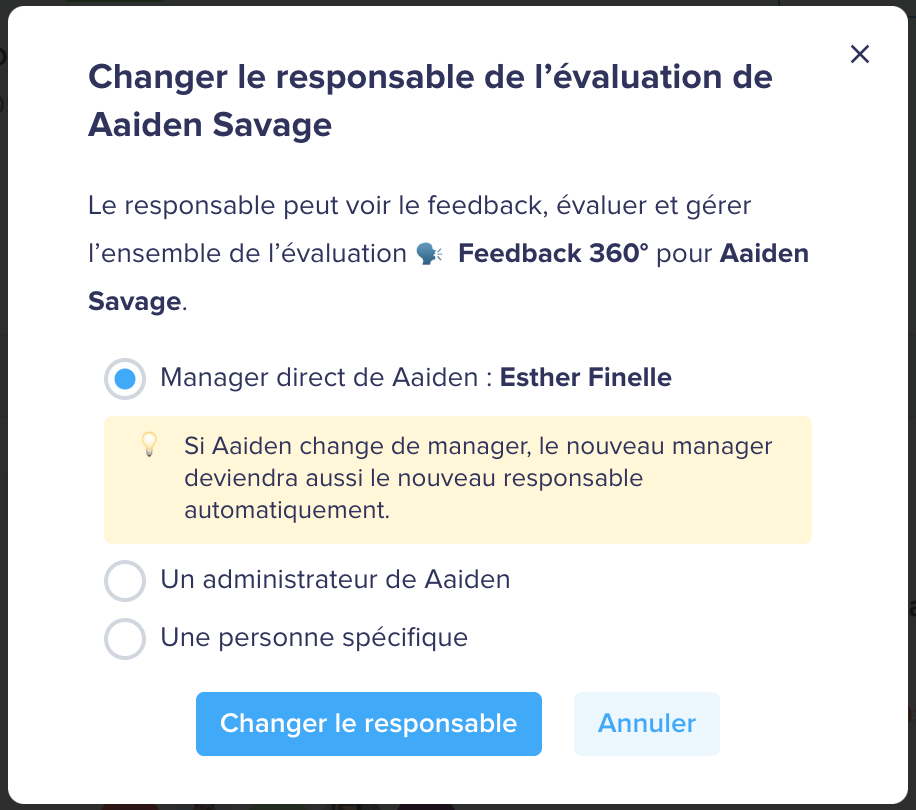
Task: Click the Une personne spécifique label text
Action: coord(314,638)
